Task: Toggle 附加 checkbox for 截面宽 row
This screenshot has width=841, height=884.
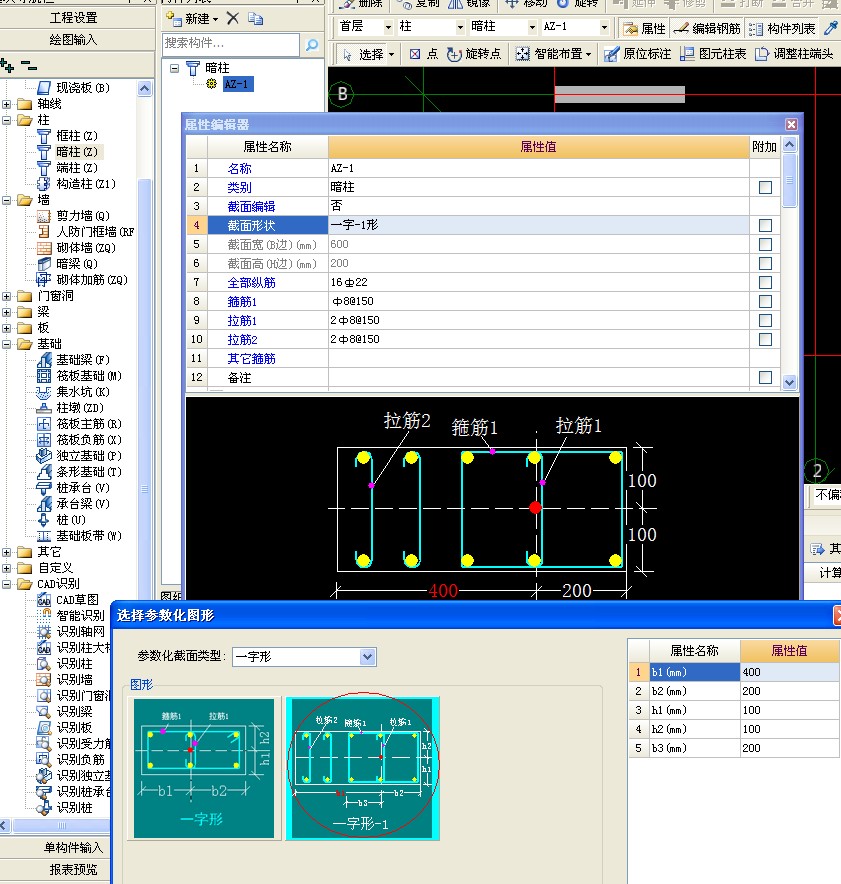Action: [765, 244]
